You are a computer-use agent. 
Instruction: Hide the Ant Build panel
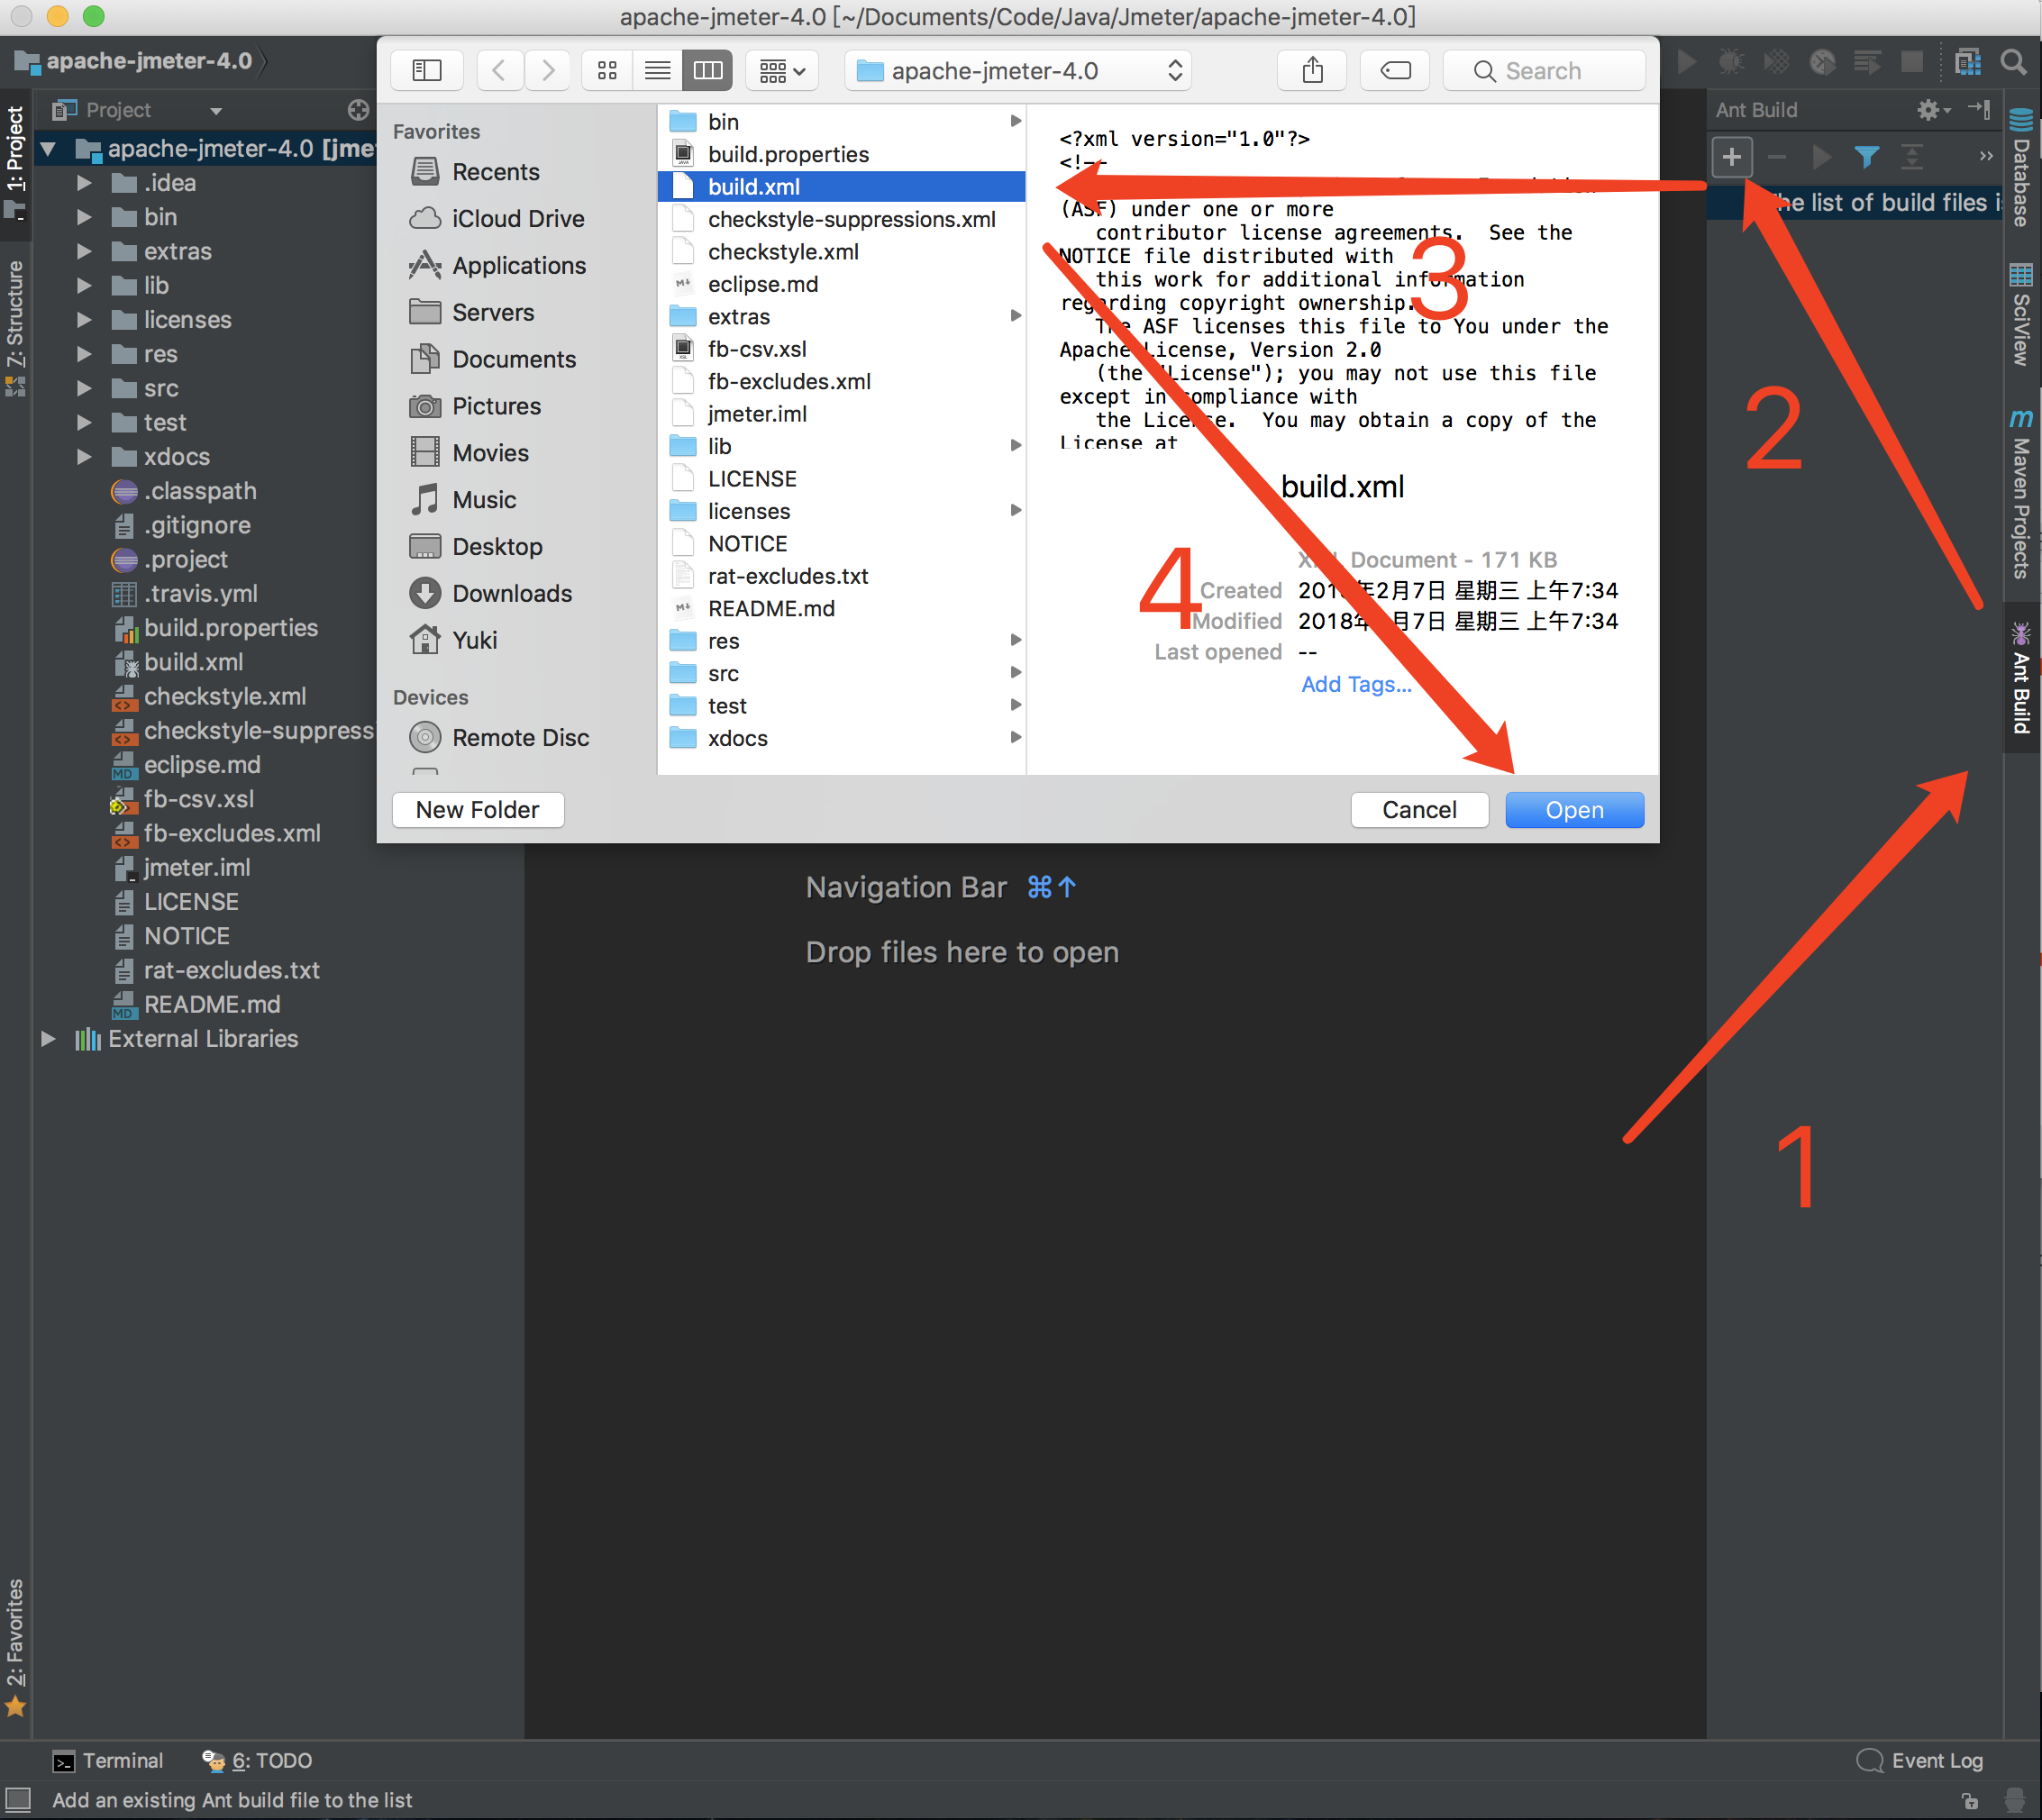1979,109
